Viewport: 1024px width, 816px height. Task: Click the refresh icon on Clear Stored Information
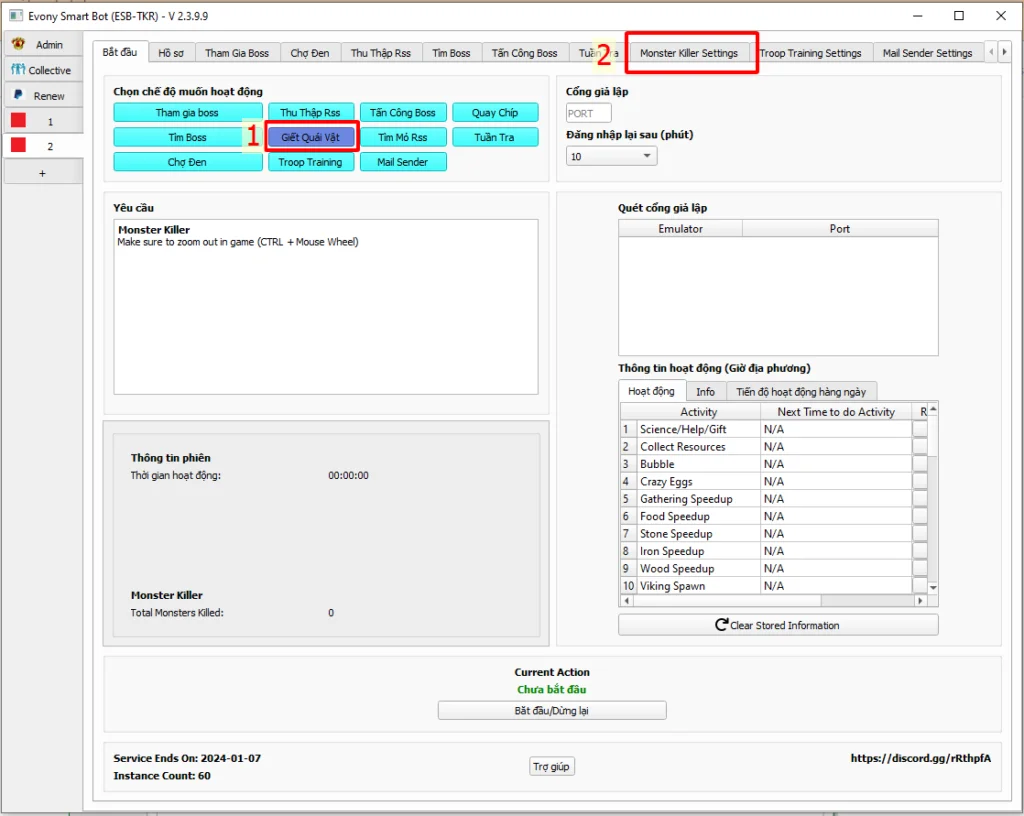[721, 625]
